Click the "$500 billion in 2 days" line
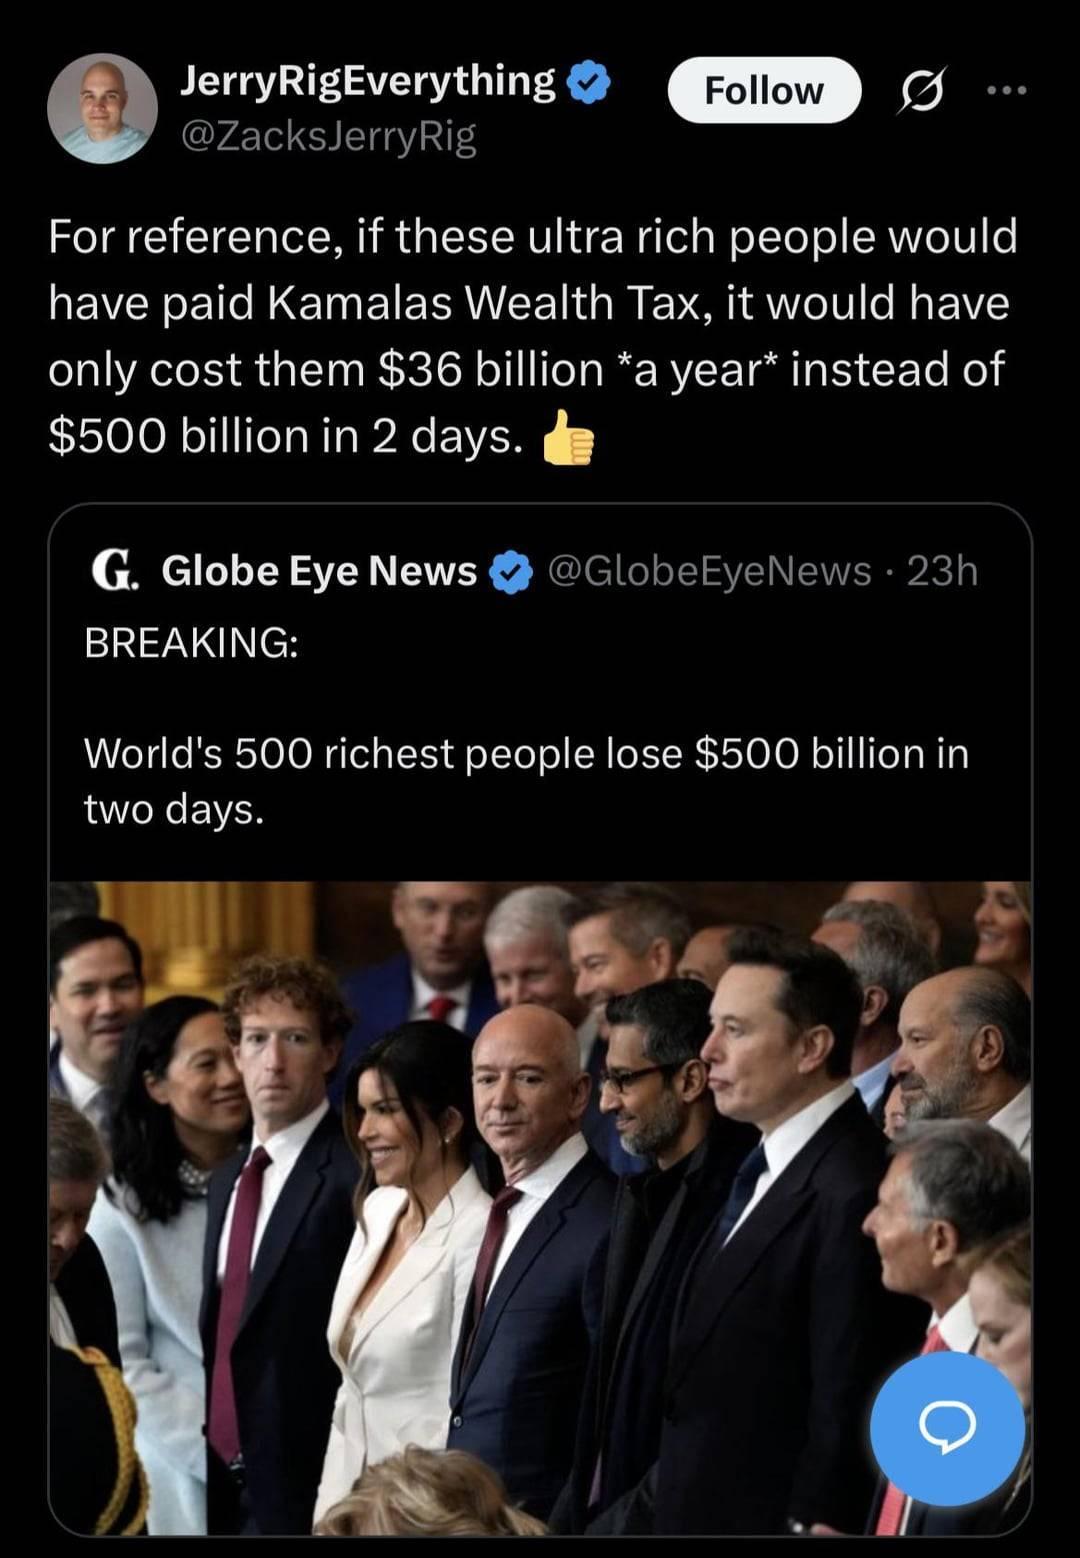This screenshot has width=1080, height=1558. (285, 436)
